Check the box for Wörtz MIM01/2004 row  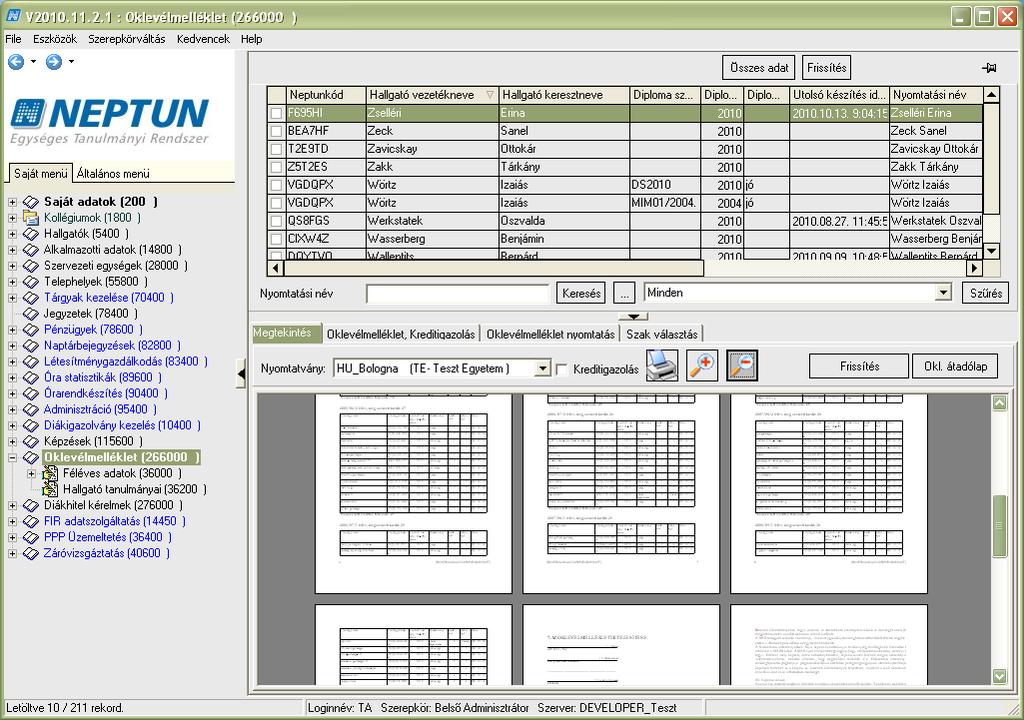click(x=277, y=203)
